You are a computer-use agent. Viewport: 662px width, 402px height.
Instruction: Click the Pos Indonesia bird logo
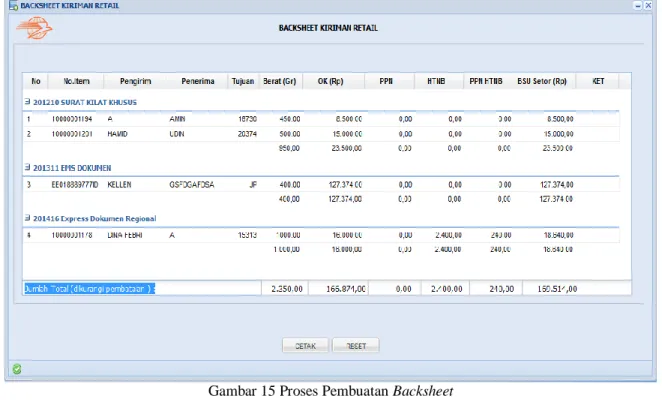tap(34, 28)
